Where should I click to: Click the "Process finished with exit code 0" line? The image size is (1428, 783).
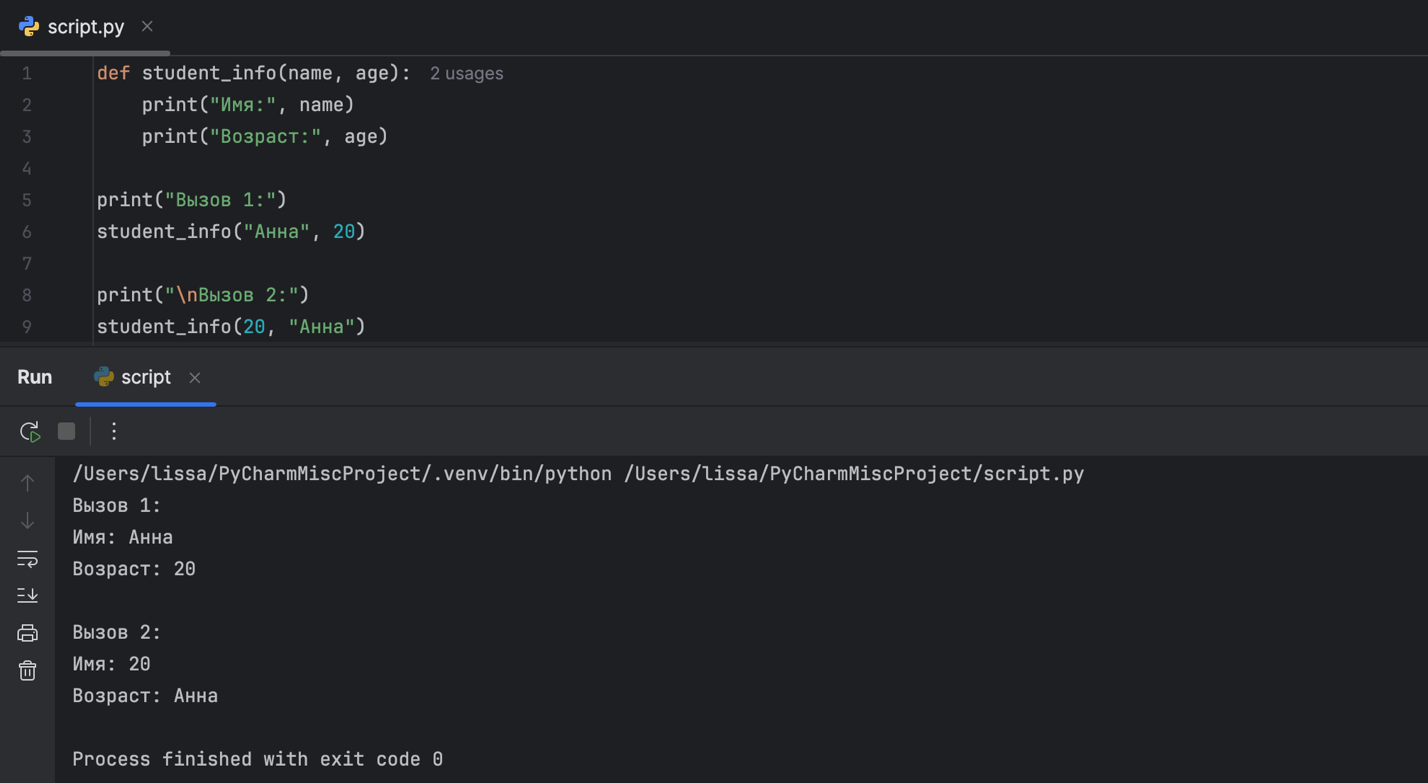click(257, 759)
